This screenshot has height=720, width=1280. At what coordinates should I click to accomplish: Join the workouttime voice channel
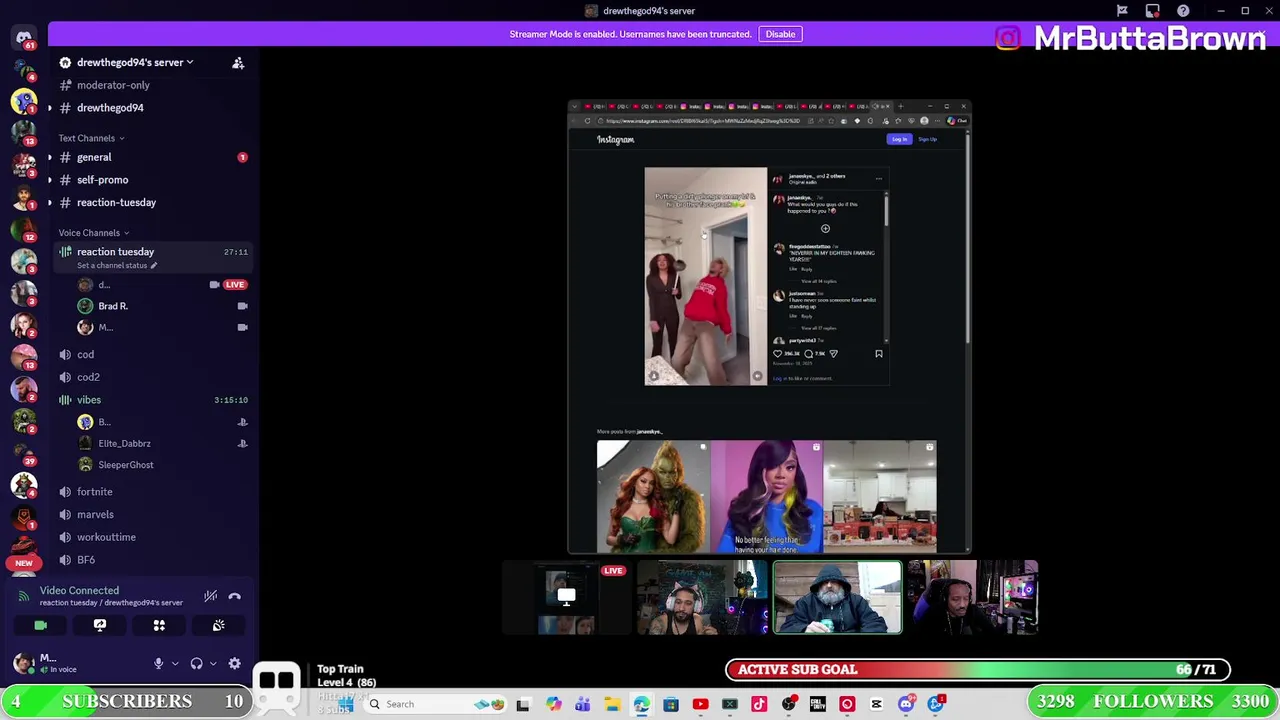pyautogui.click(x=152, y=537)
